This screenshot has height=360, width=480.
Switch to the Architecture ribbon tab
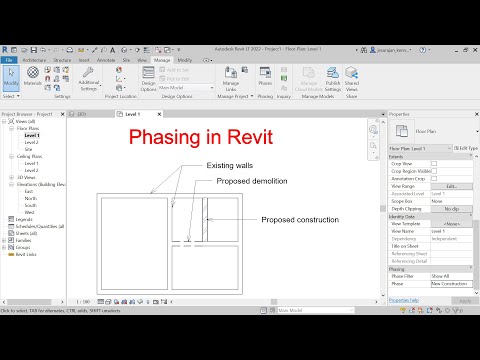[x=34, y=60]
